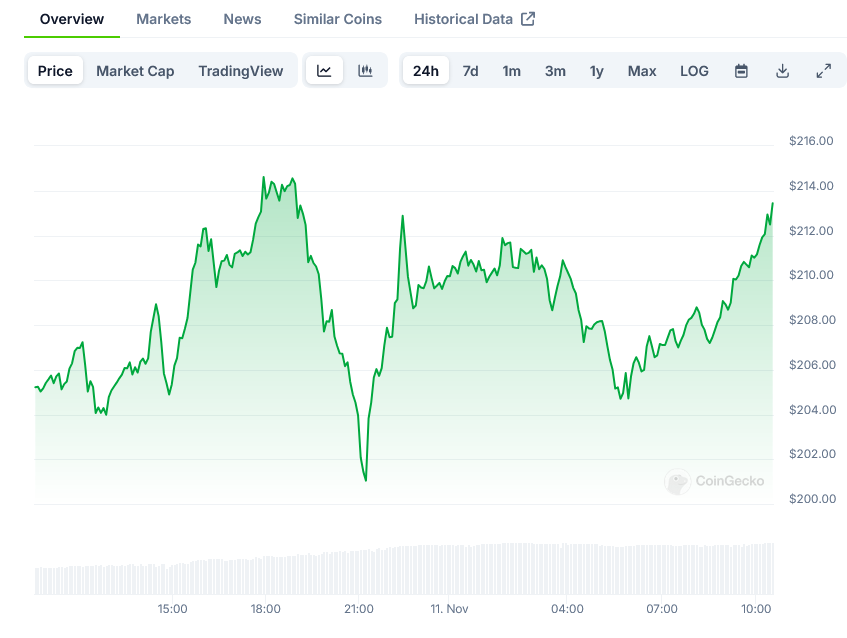This screenshot has width=847, height=638.
Task: Show Max time range
Action: pos(642,71)
